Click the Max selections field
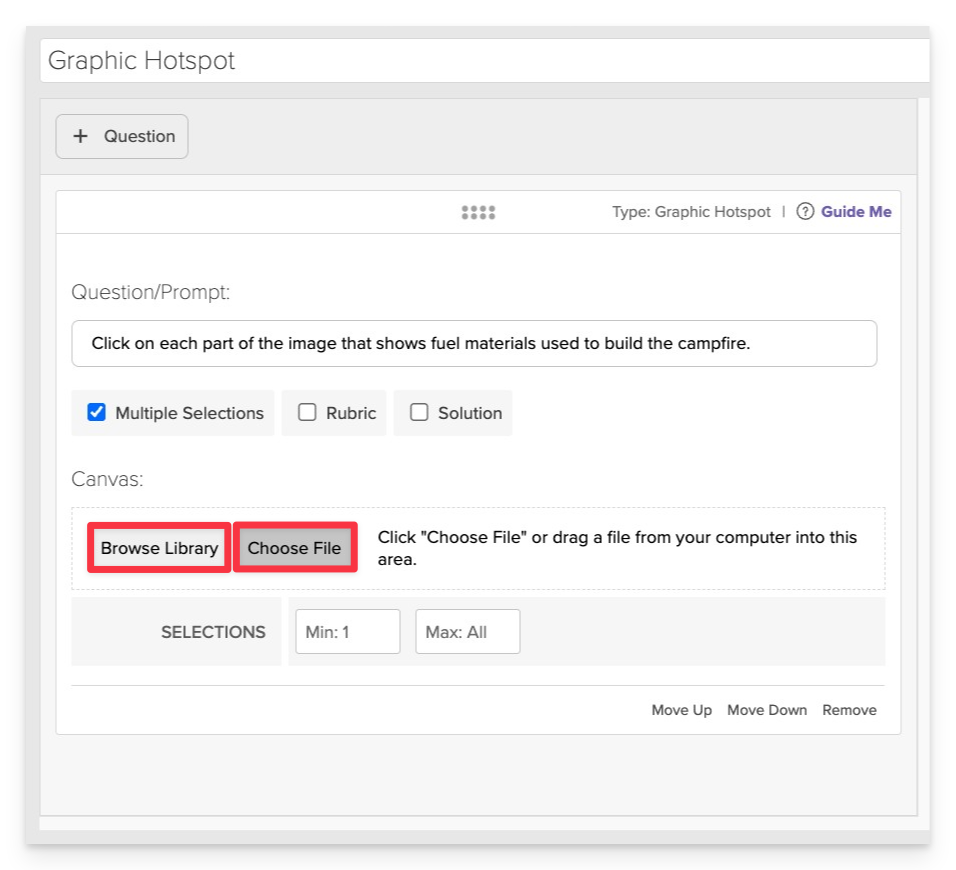This screenshot has height=870, width=956. coord(468,632)
